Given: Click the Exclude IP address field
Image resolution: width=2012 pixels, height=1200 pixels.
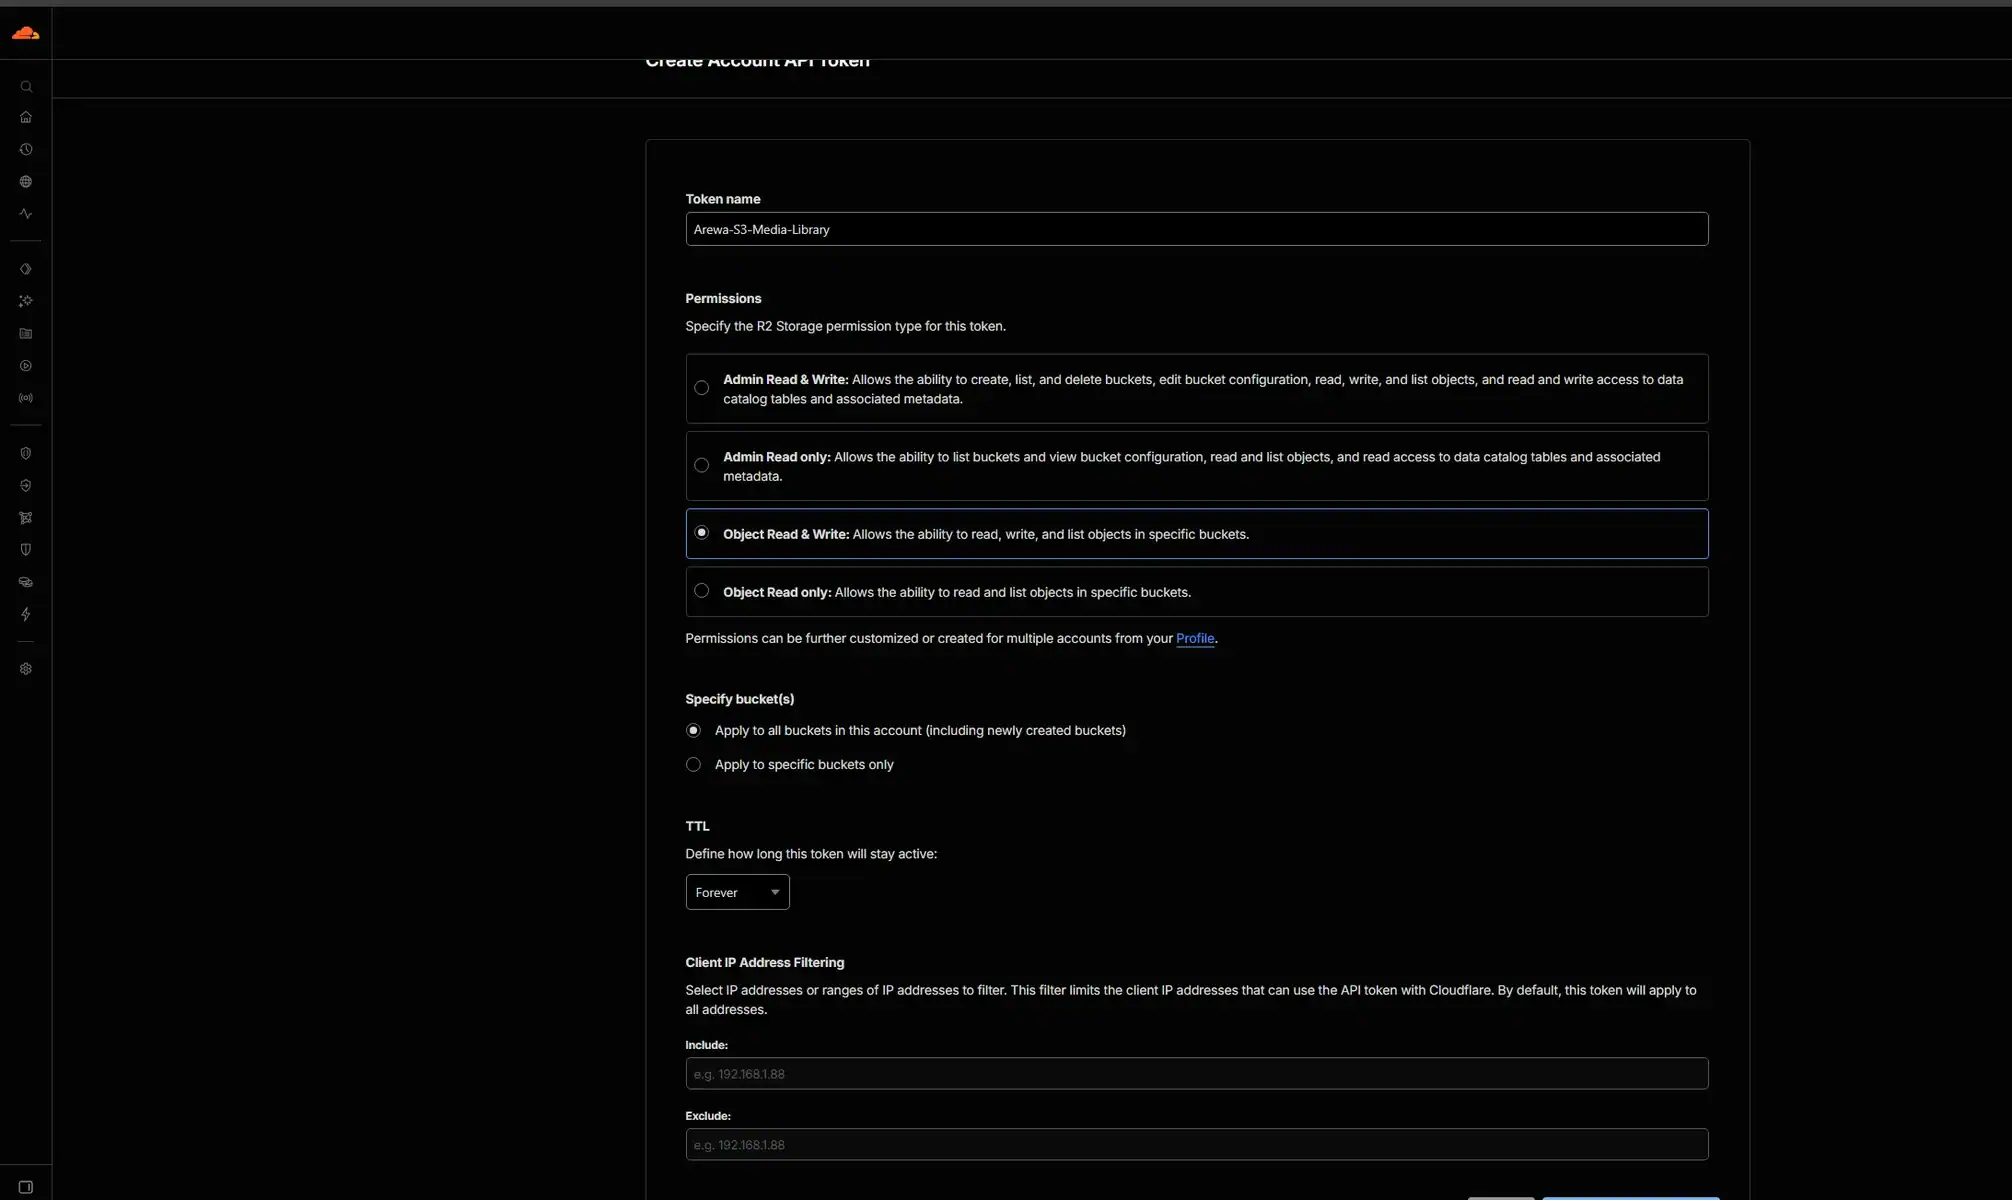Looking at the screenshot, I should click(1197, 1145).
